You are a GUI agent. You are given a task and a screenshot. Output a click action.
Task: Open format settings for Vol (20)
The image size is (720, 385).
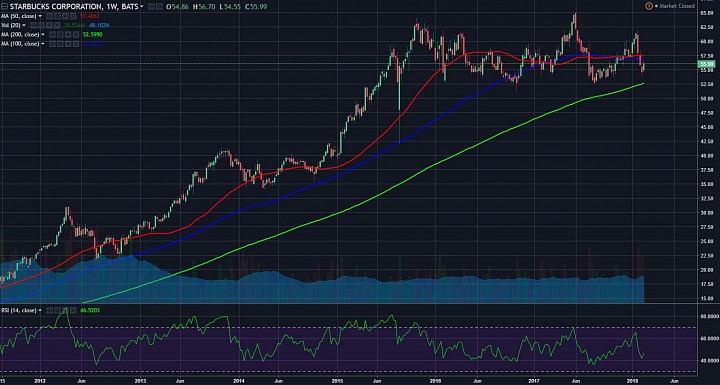(41, 25)
